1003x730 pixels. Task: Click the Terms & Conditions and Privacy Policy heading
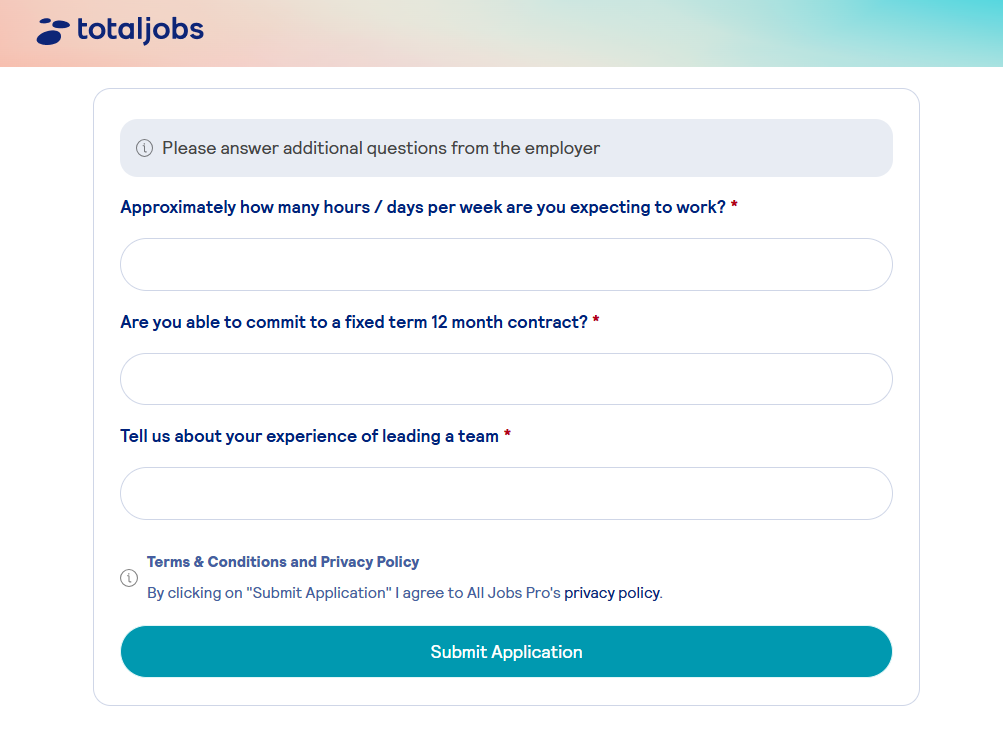coord(283,562)
